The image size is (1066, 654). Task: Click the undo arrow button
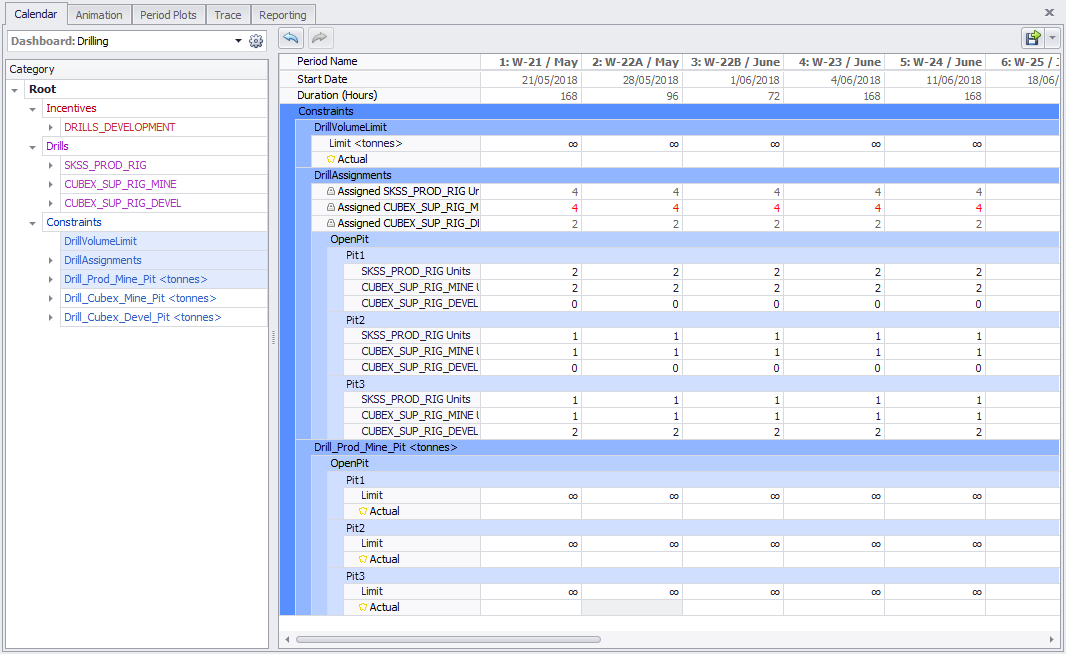[291, 38]
